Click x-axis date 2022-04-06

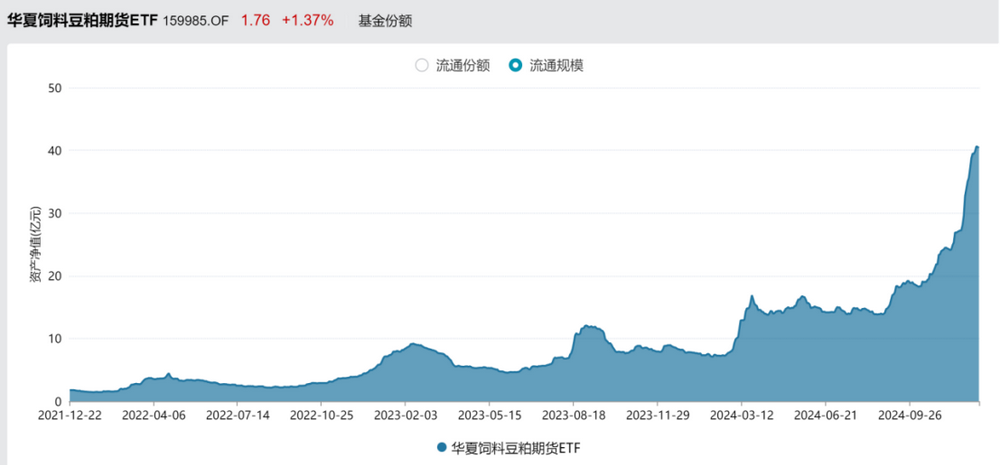(154, 415)
